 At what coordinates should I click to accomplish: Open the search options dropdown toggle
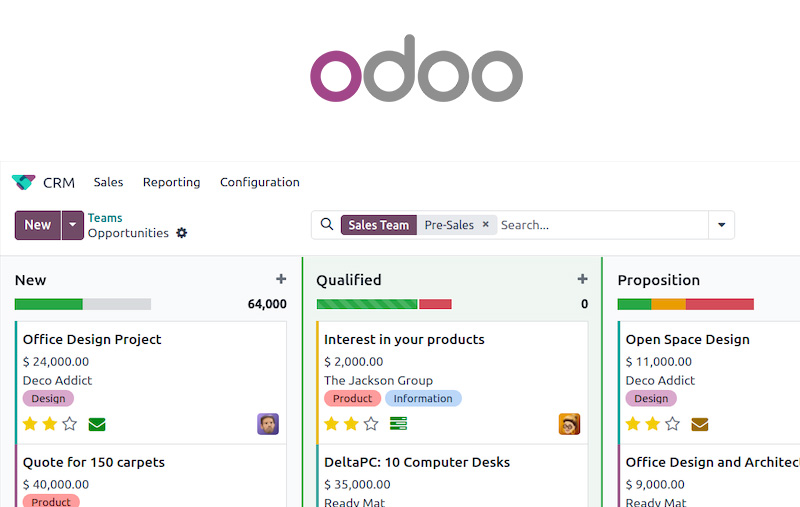(x=721, y=225)
